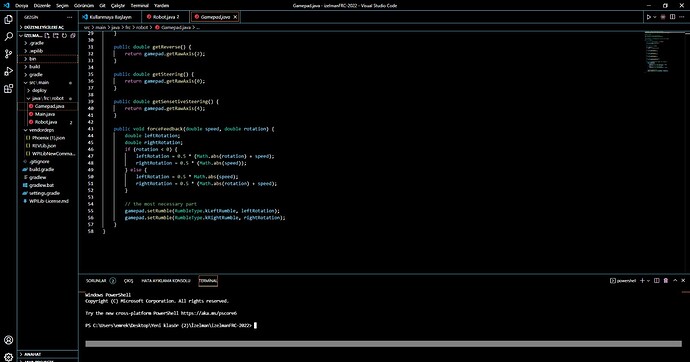This screenshot has height=362, width=690.
Task: Switch to the Kullanmaya Başlayın tab
Action: pos(110,17)
